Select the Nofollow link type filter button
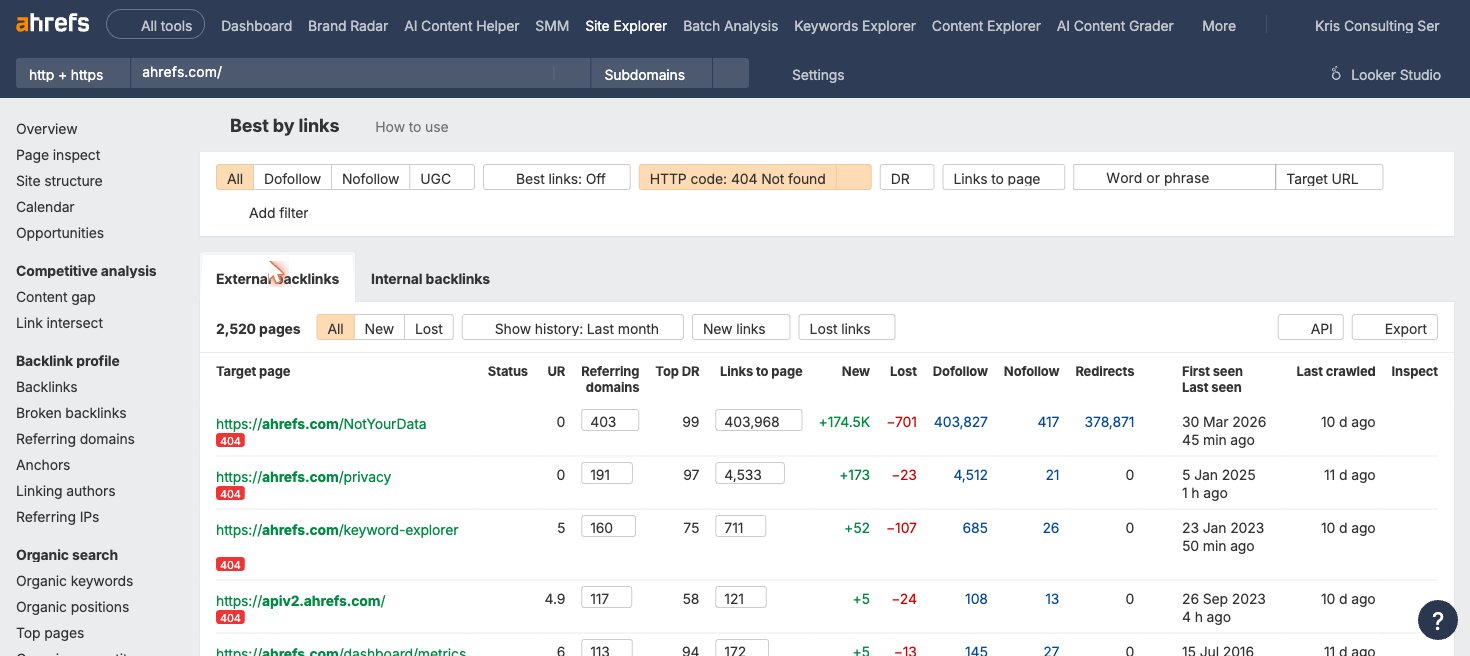Image resolution: width=1470 pixels, height=656 pixels. [x=370, y=178]
